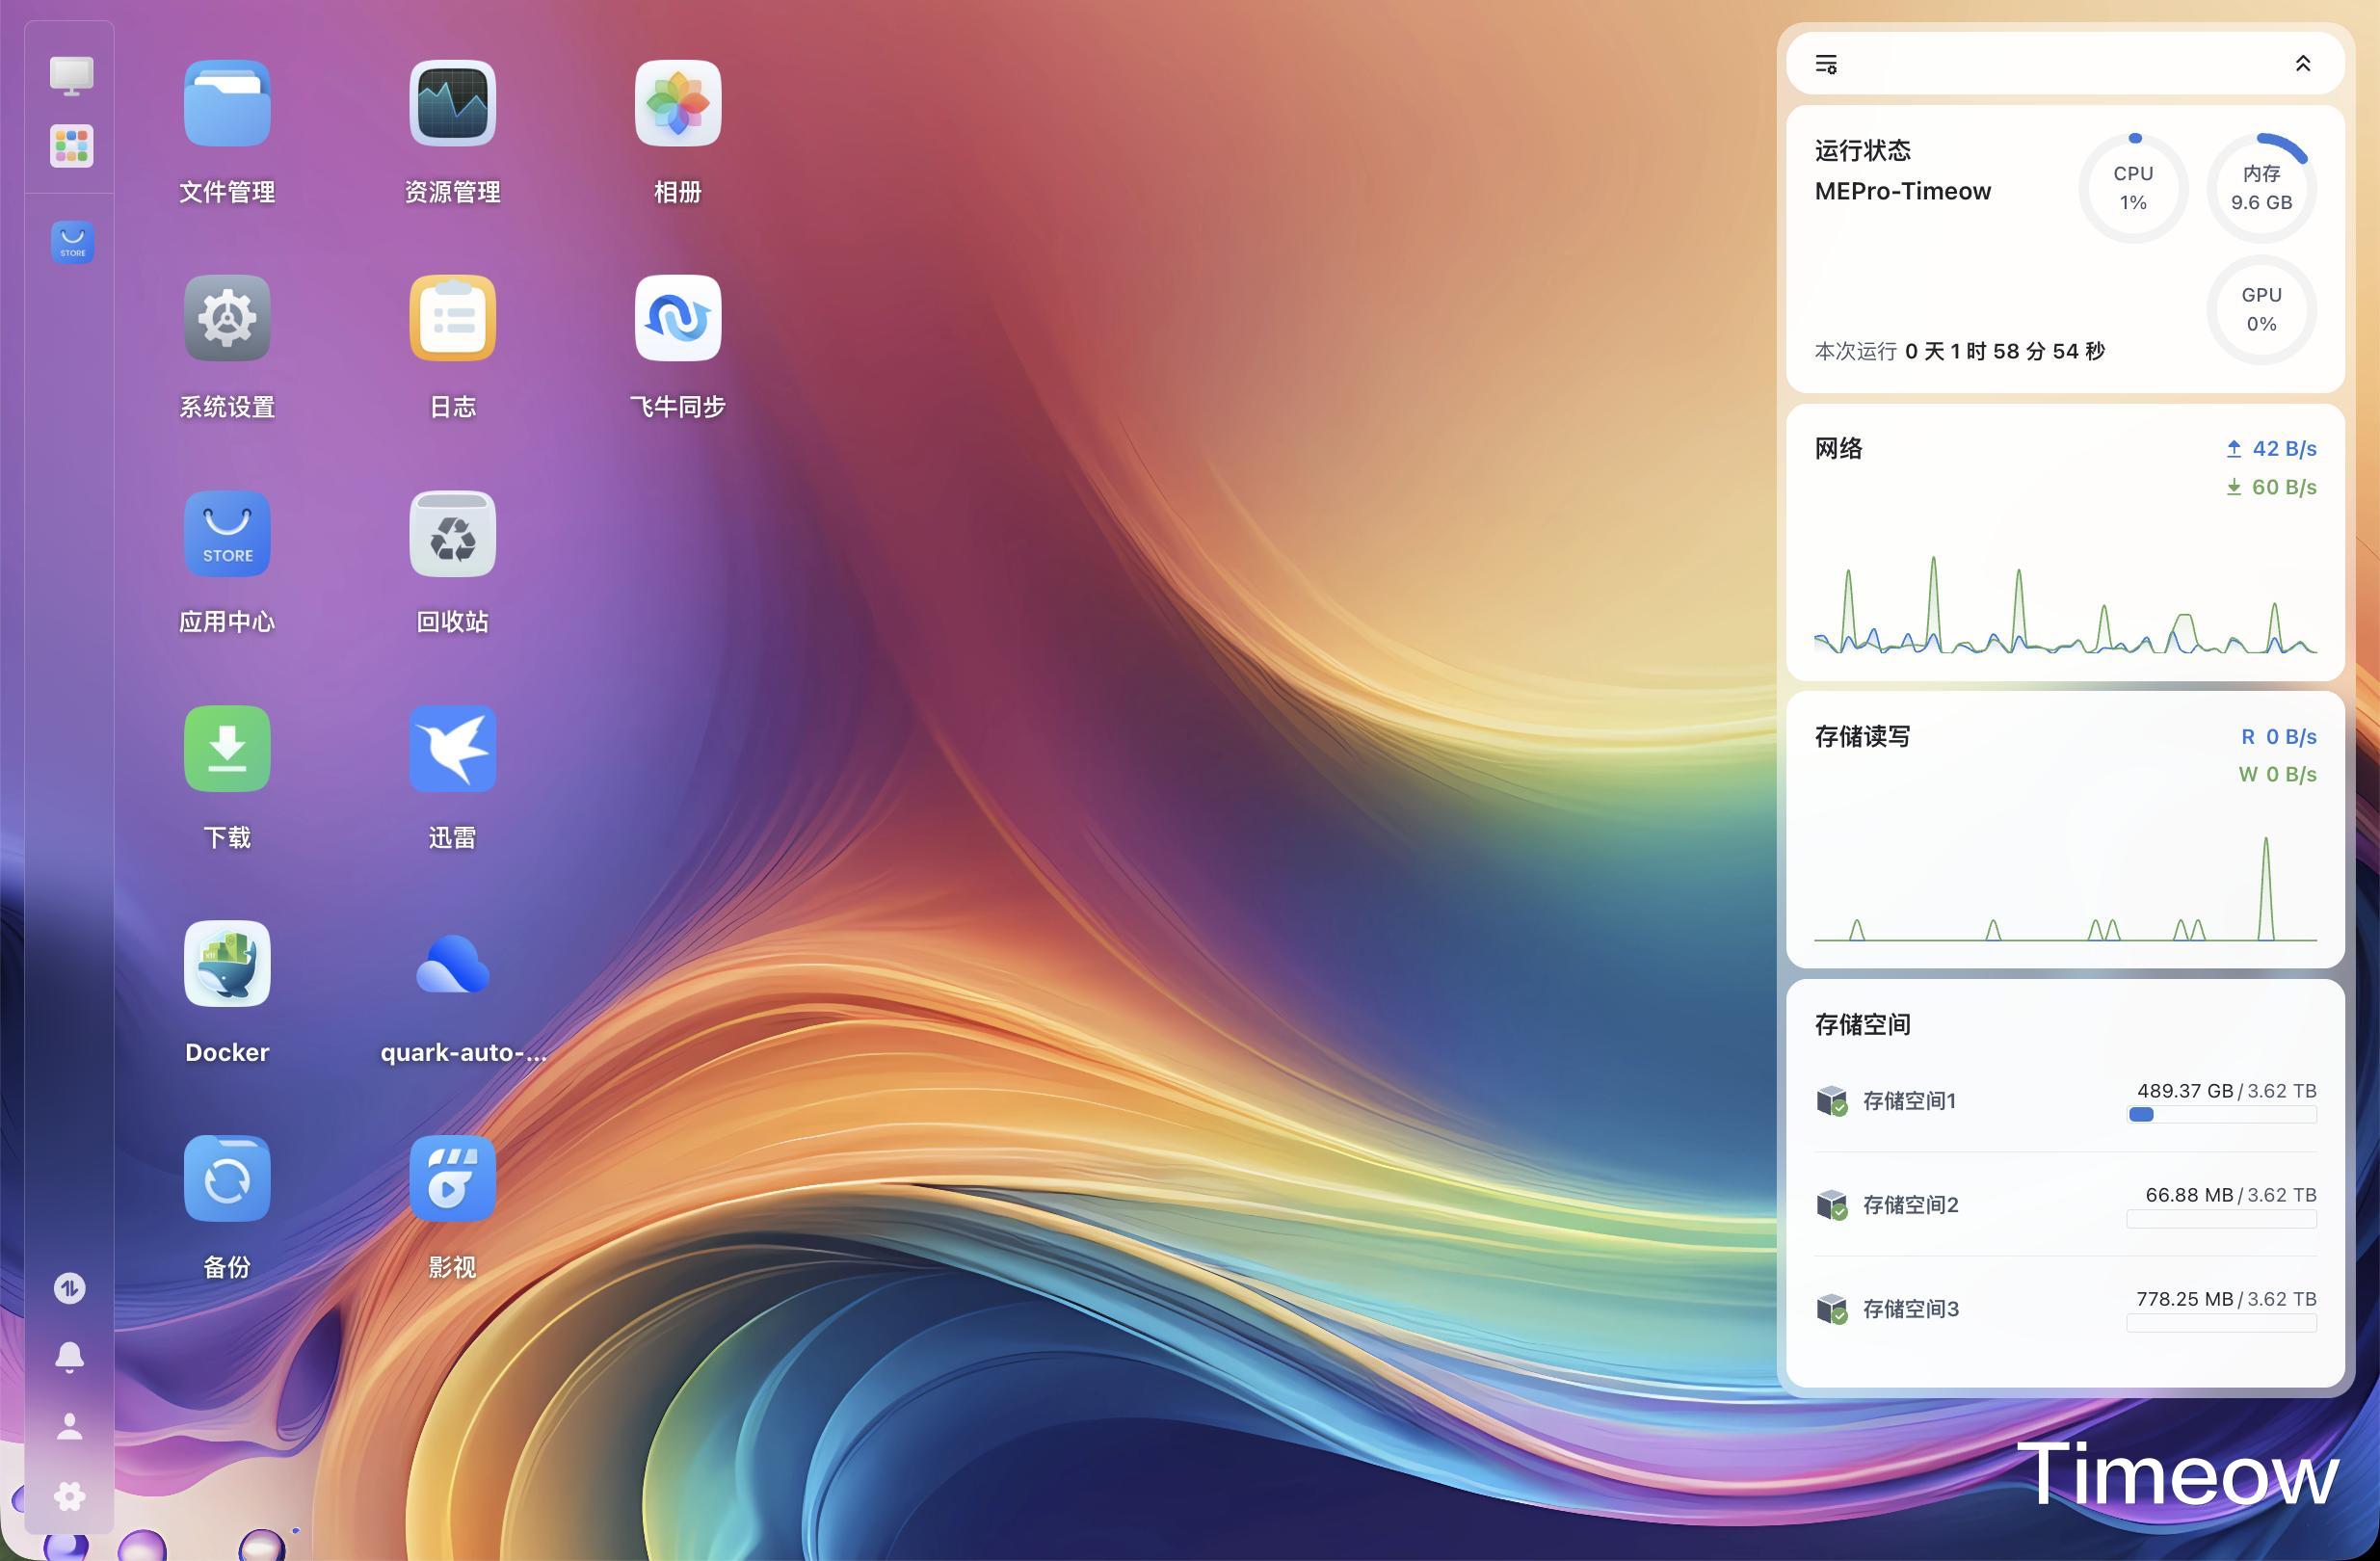The width and height of the screenshot is (2380, 1561).
Task: Open the app launcher grid in sidebar
Action: [x=71, y=146]
